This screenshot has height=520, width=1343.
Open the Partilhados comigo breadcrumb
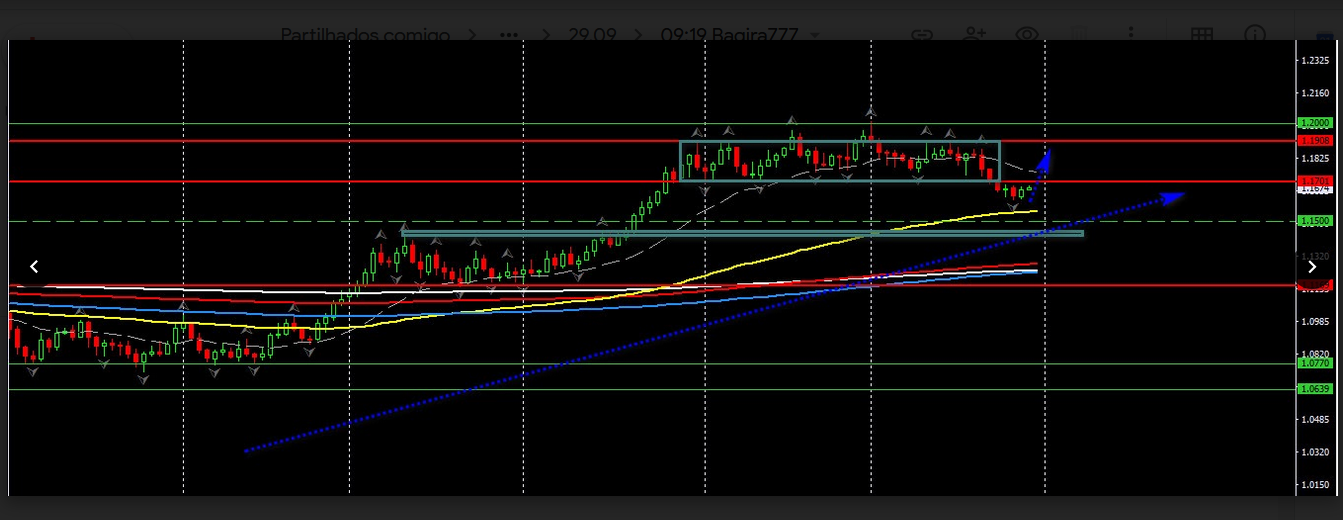point(364,35)
